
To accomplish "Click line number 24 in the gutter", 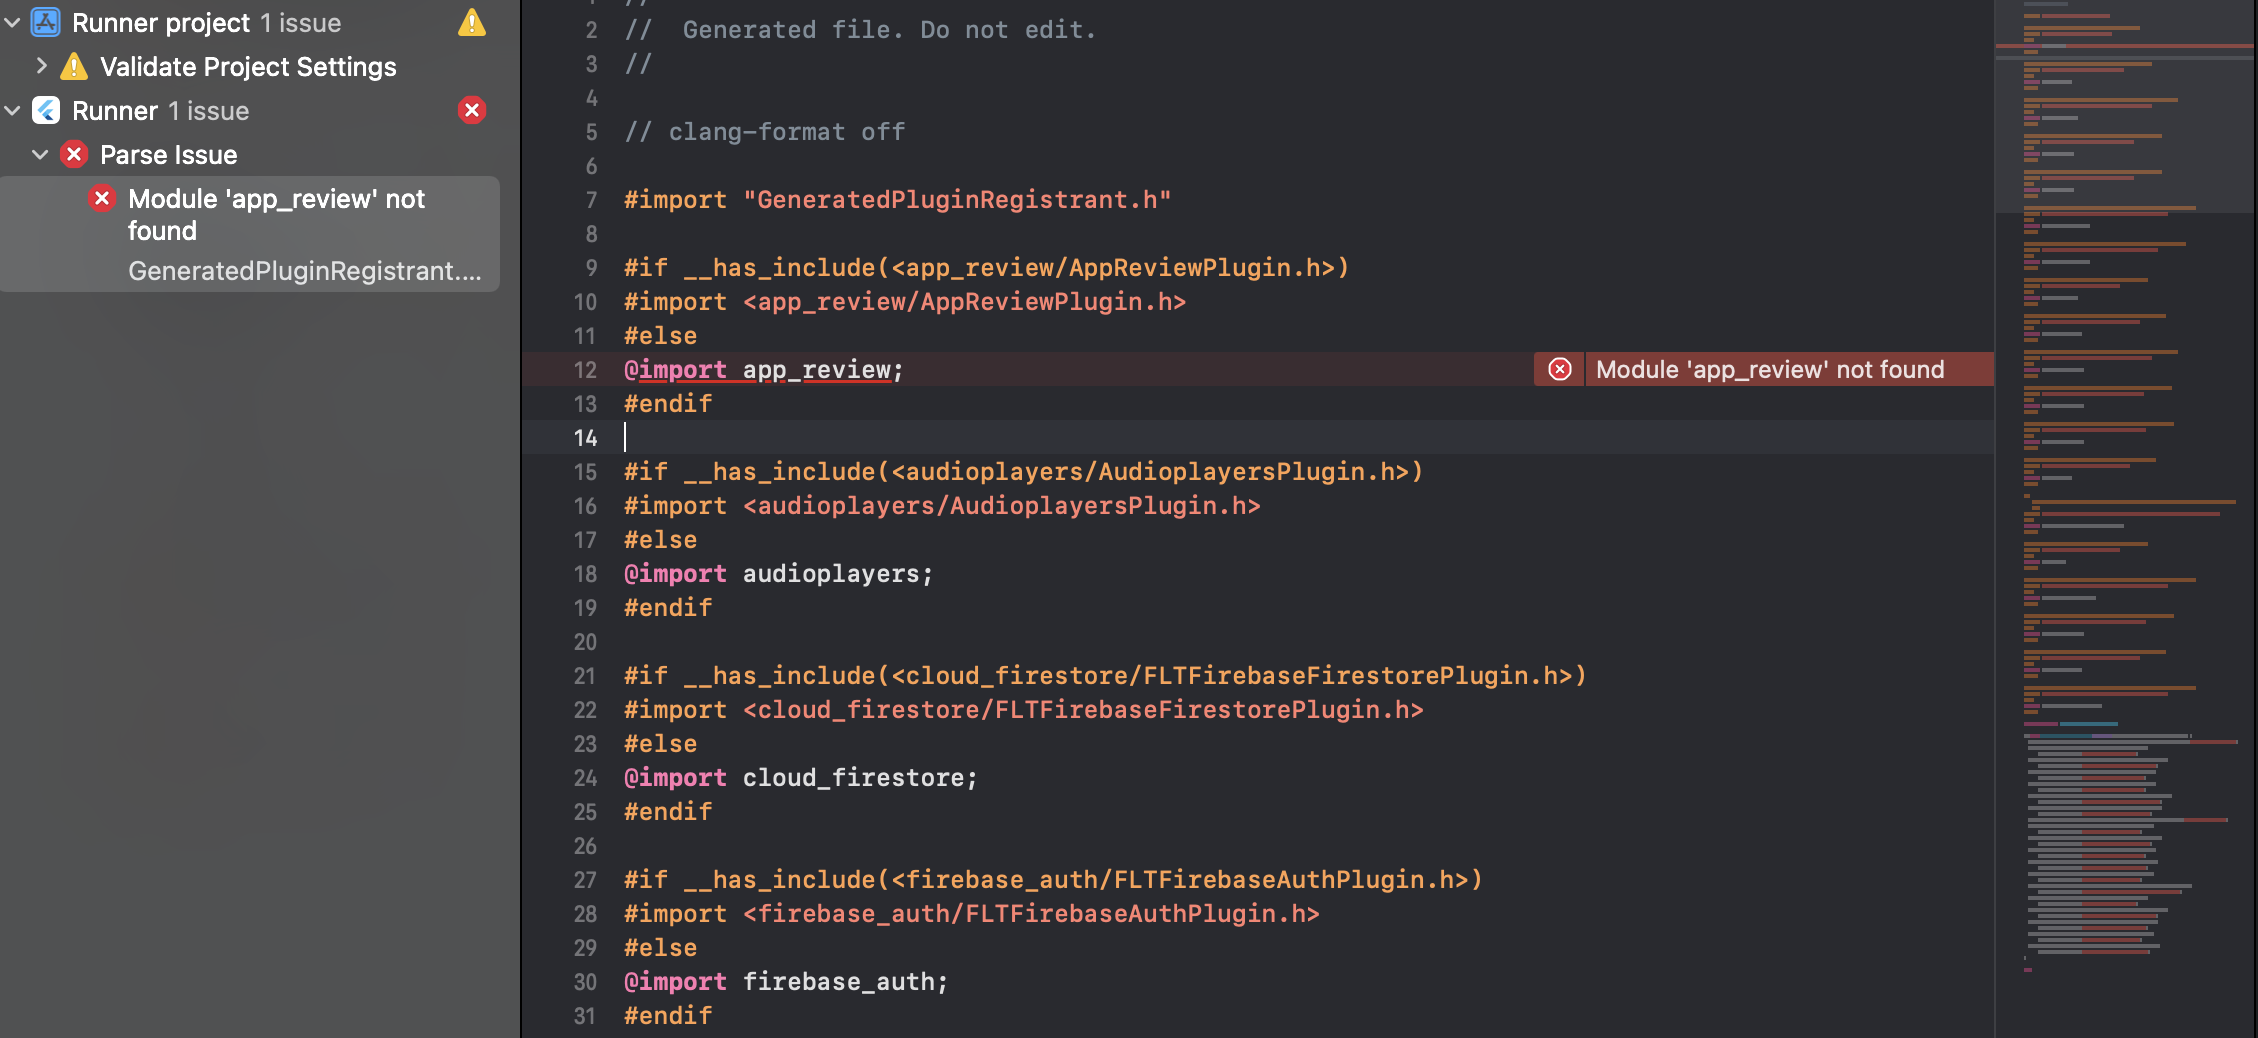I will tap(585, 778).
